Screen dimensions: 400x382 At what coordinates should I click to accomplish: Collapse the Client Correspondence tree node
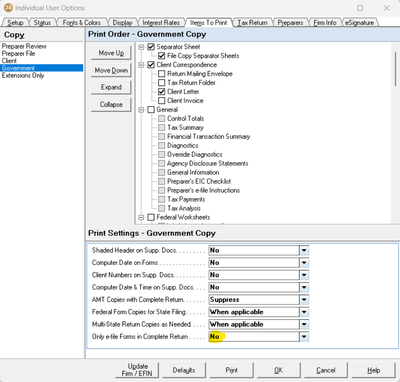point(141,65)
